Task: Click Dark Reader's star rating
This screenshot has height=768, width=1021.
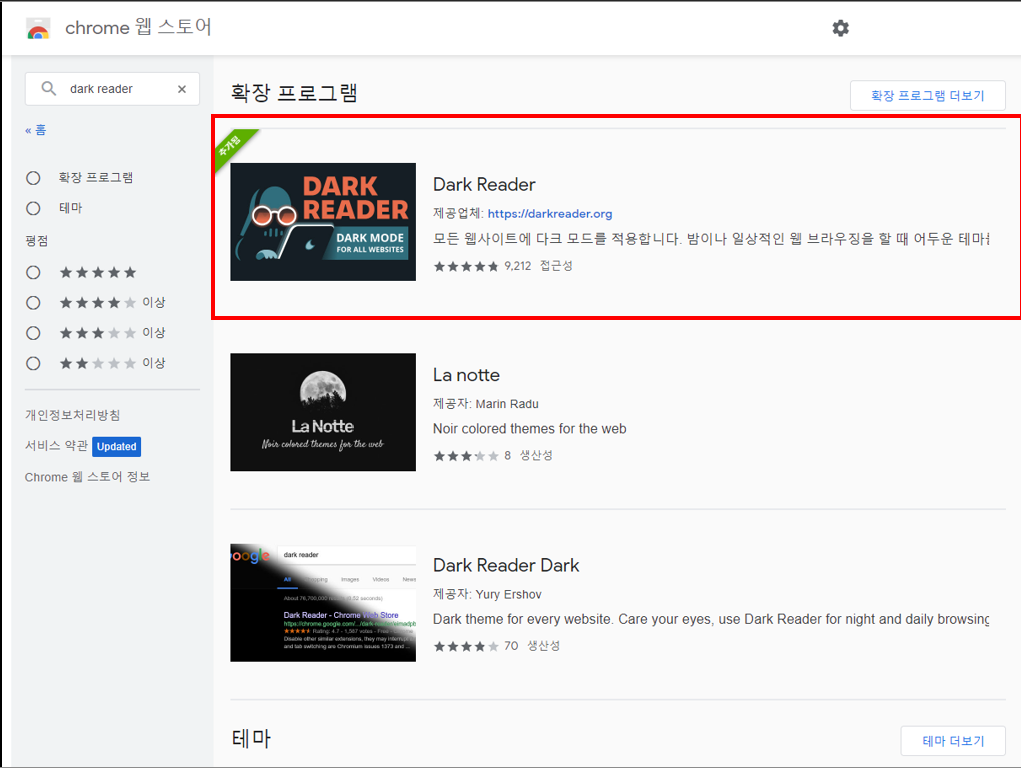Action: point(466,266)
